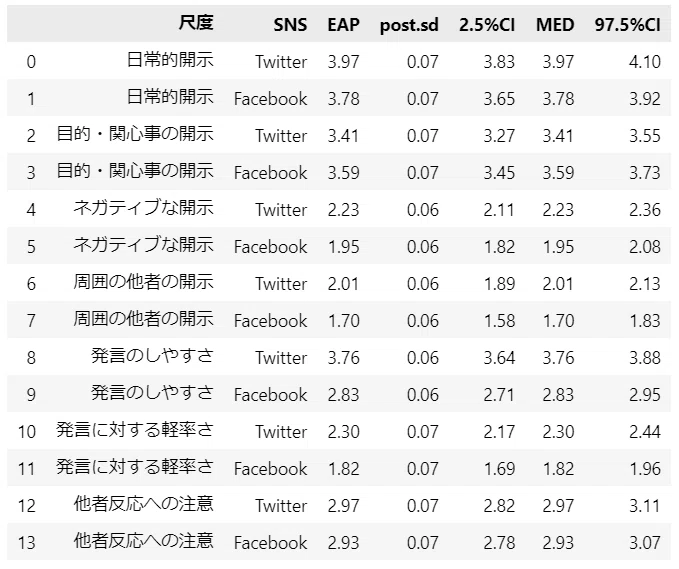This screenshot has width=679, height=569.
Task: Click the EAP column header
Action: pos(343,25)
